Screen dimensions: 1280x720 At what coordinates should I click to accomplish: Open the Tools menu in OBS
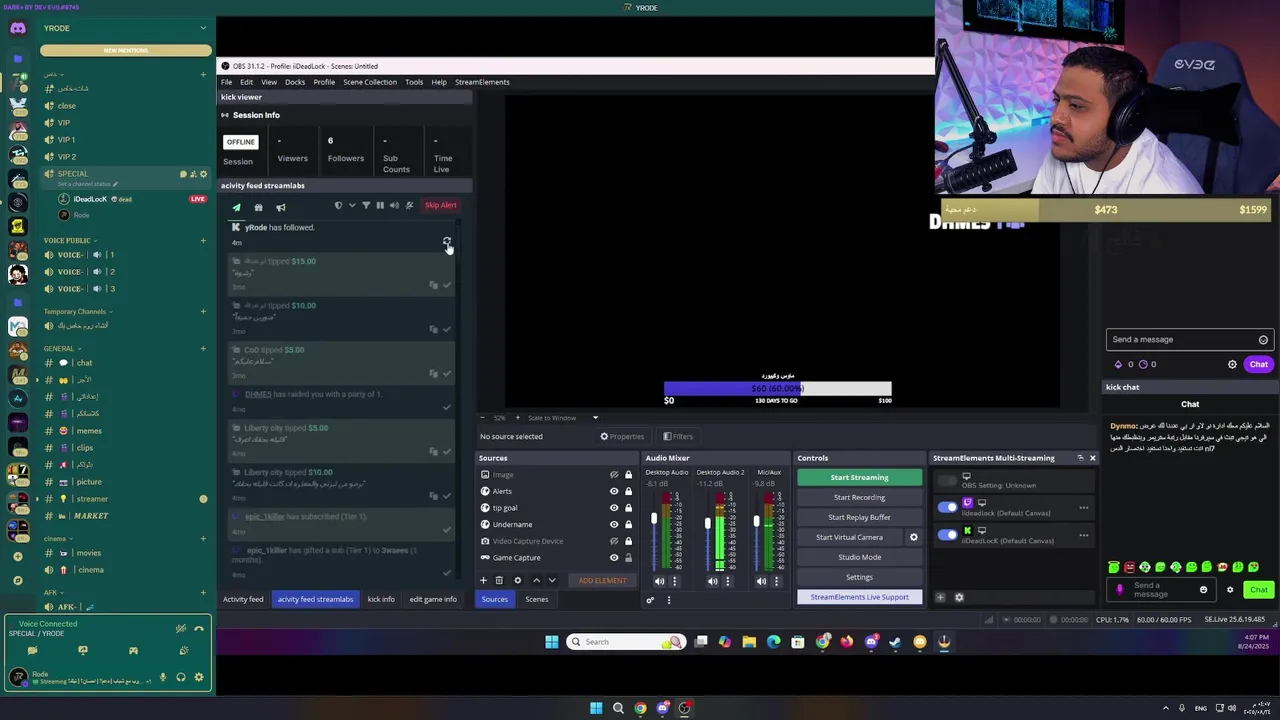(x=414, y=82)
